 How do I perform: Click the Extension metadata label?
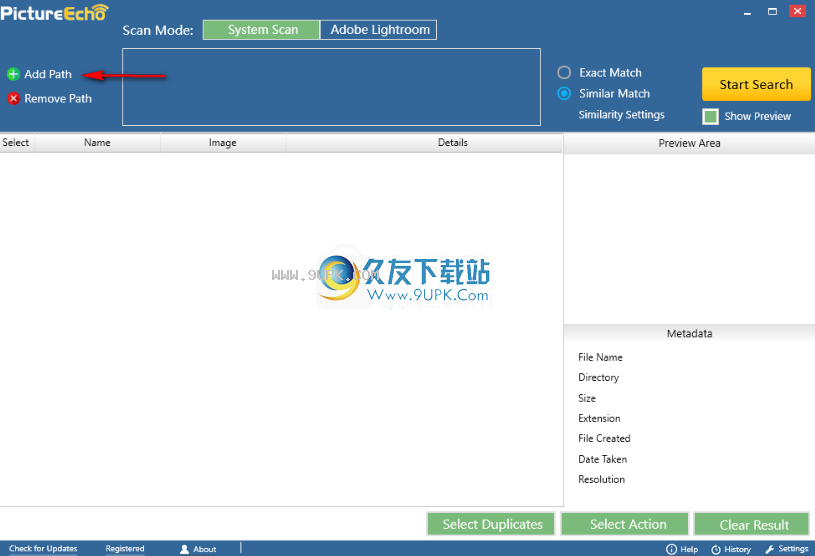coord(599,418)
